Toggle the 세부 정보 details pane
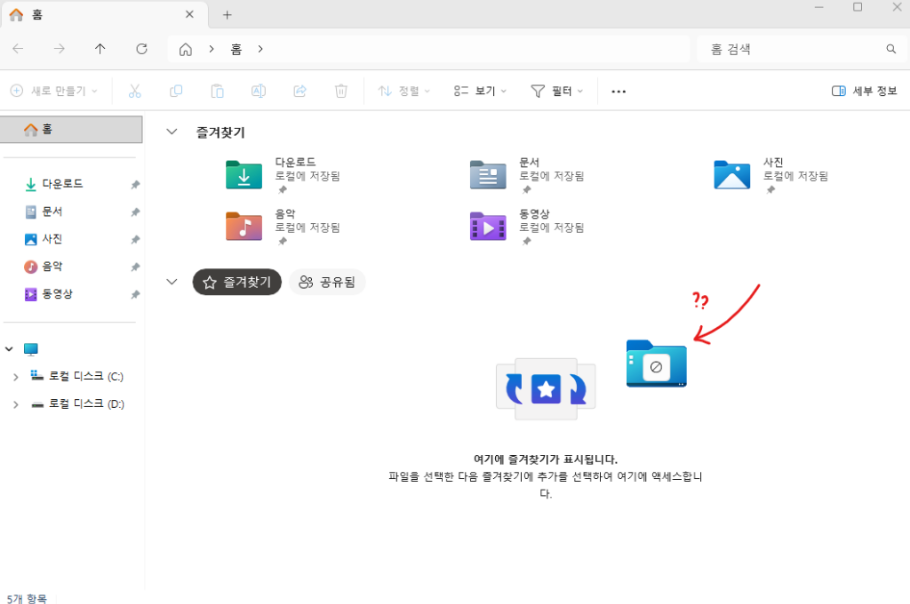 (864, 91)
